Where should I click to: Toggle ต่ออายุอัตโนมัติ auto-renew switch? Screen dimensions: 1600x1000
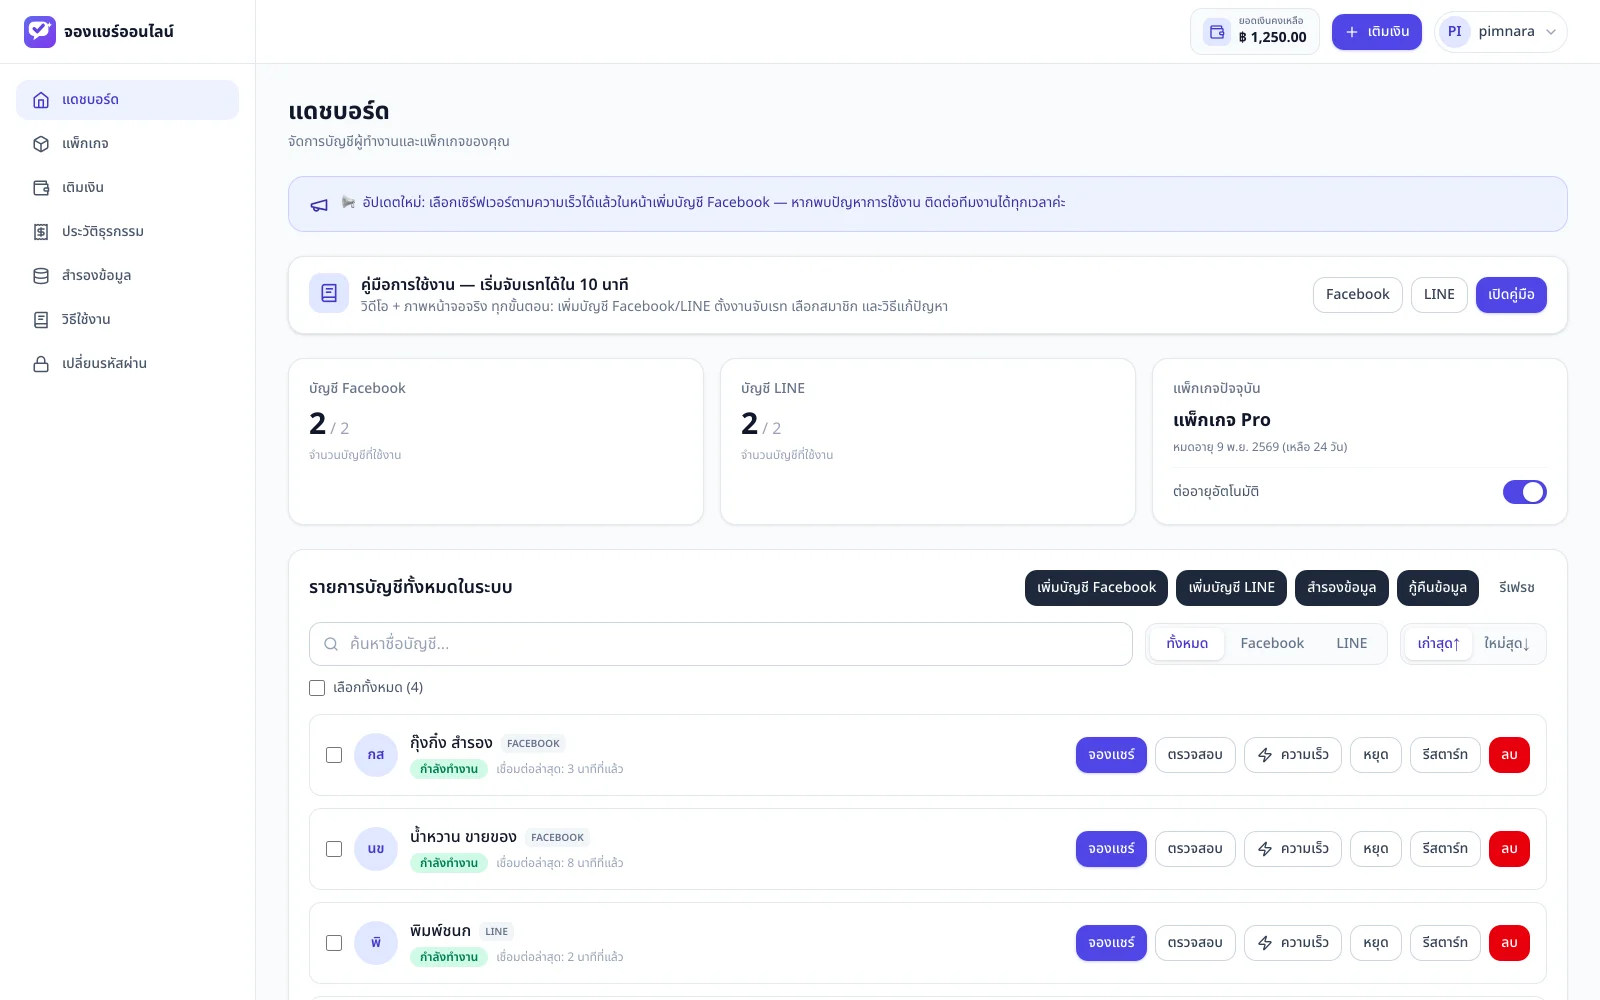tap(1525, 492)
